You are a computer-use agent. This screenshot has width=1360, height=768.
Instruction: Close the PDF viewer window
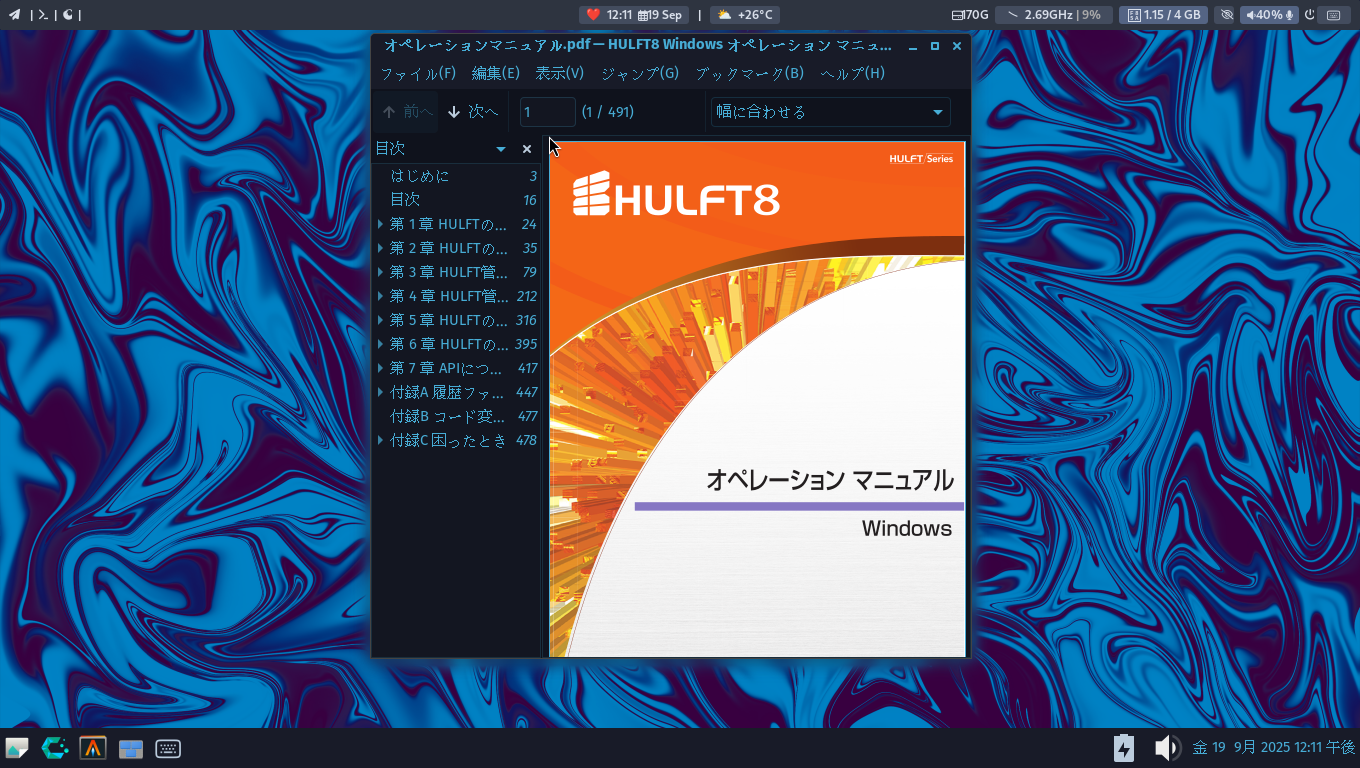pos(957,46)
